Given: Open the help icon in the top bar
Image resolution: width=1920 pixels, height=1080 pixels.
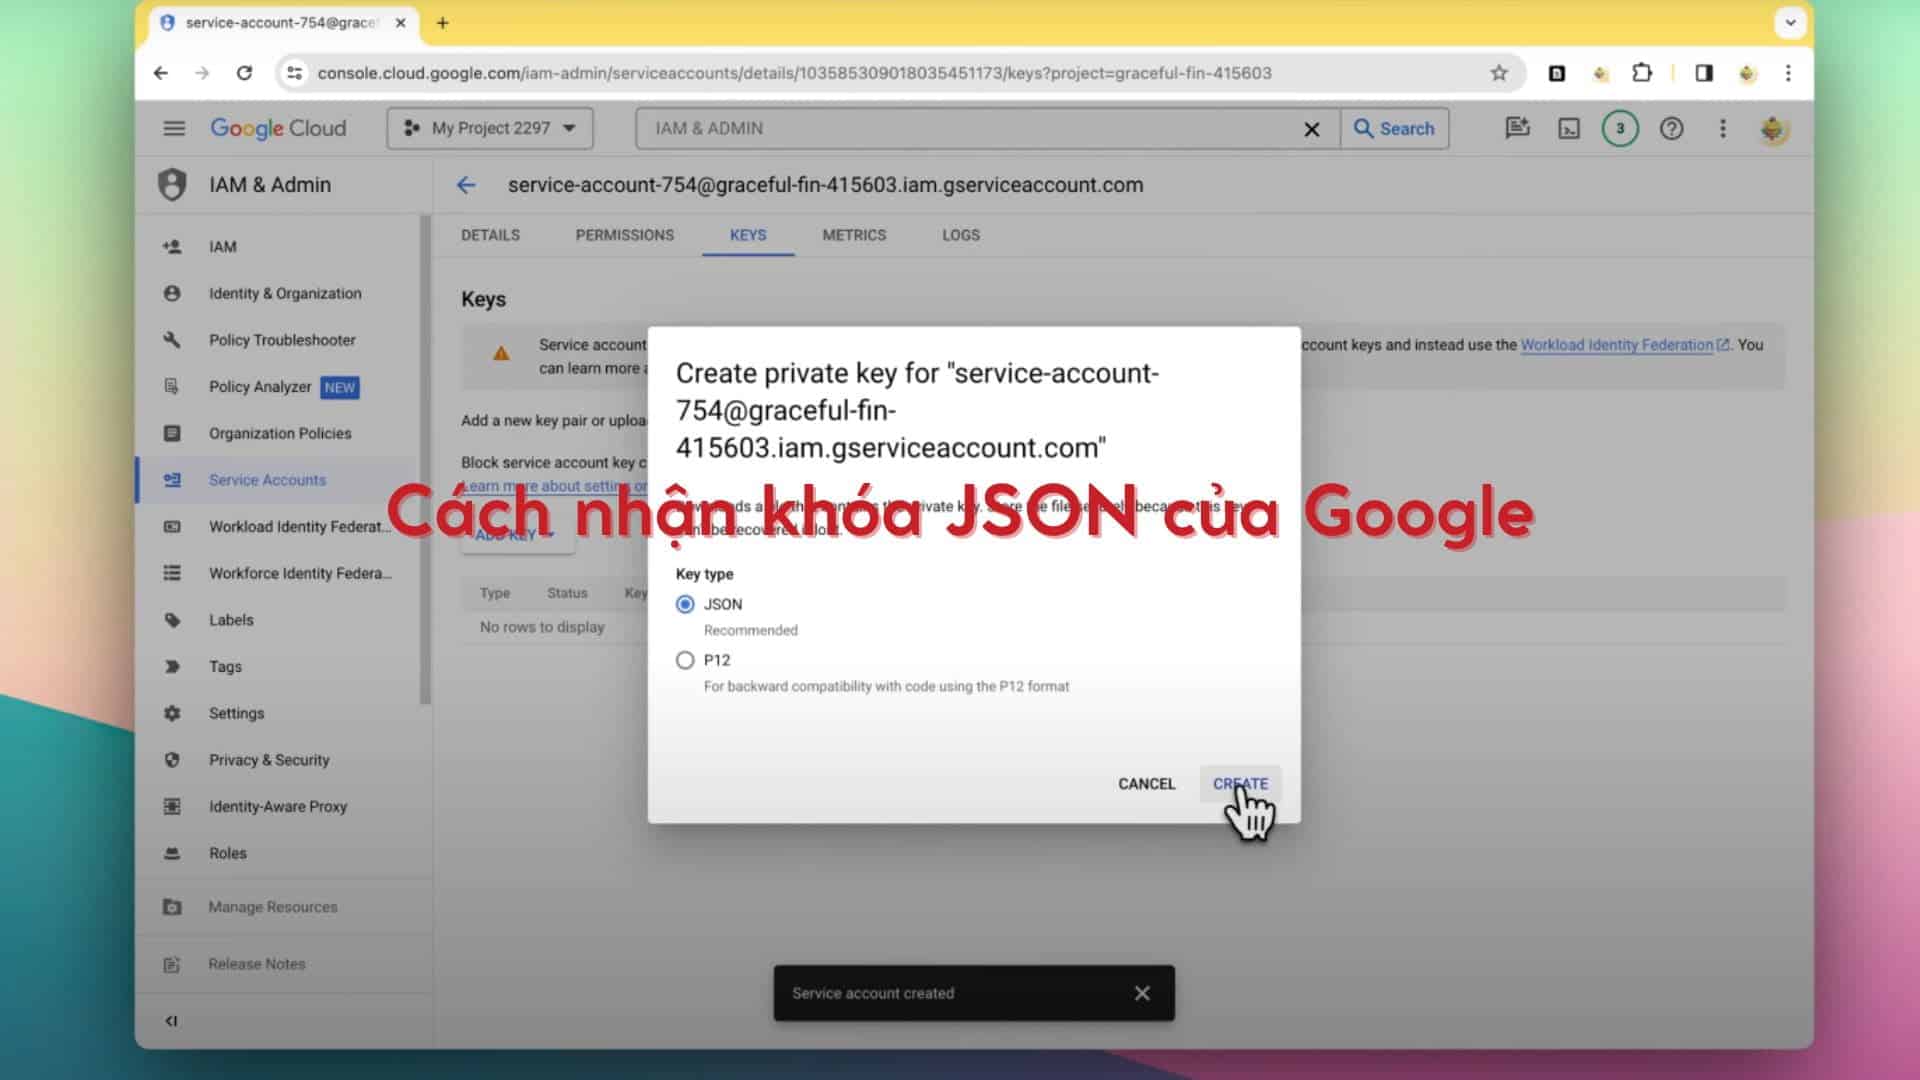Looking at the screenshot, I should [1670, 128].
